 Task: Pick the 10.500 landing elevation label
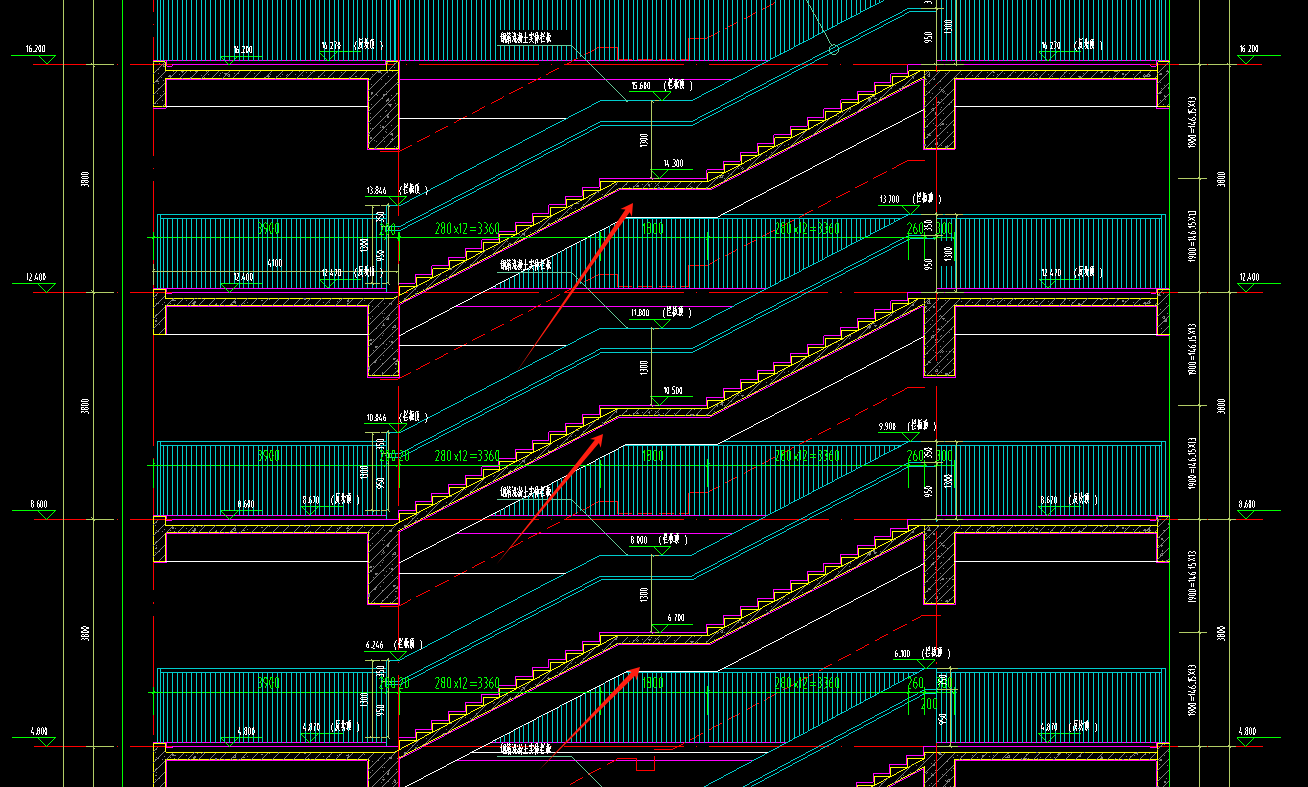tap(673, 390)
